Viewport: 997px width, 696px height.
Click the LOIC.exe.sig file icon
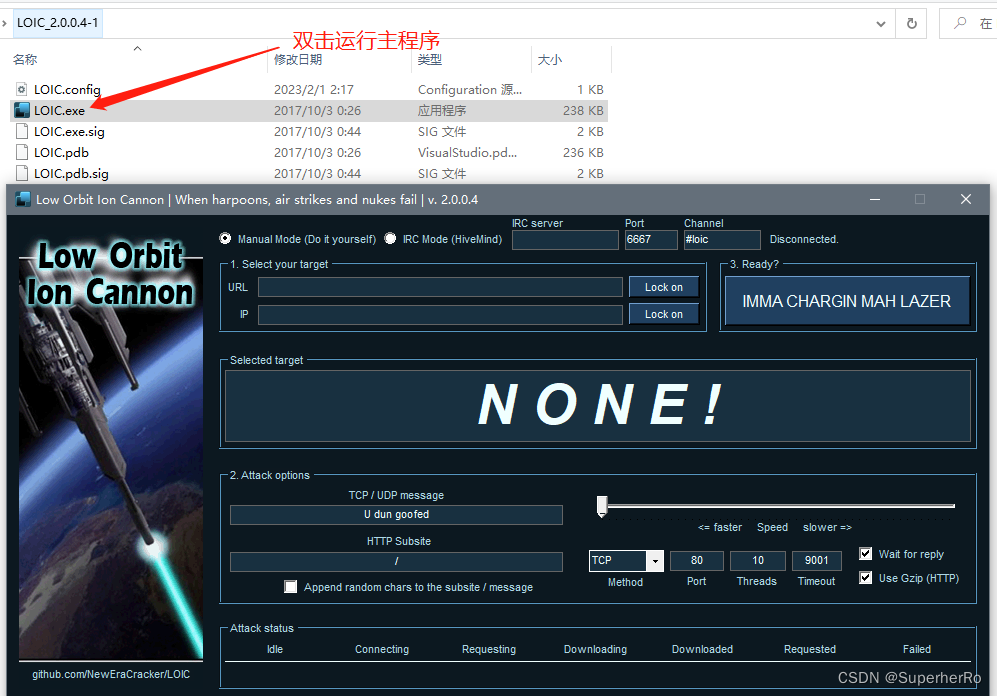[22, 131]
